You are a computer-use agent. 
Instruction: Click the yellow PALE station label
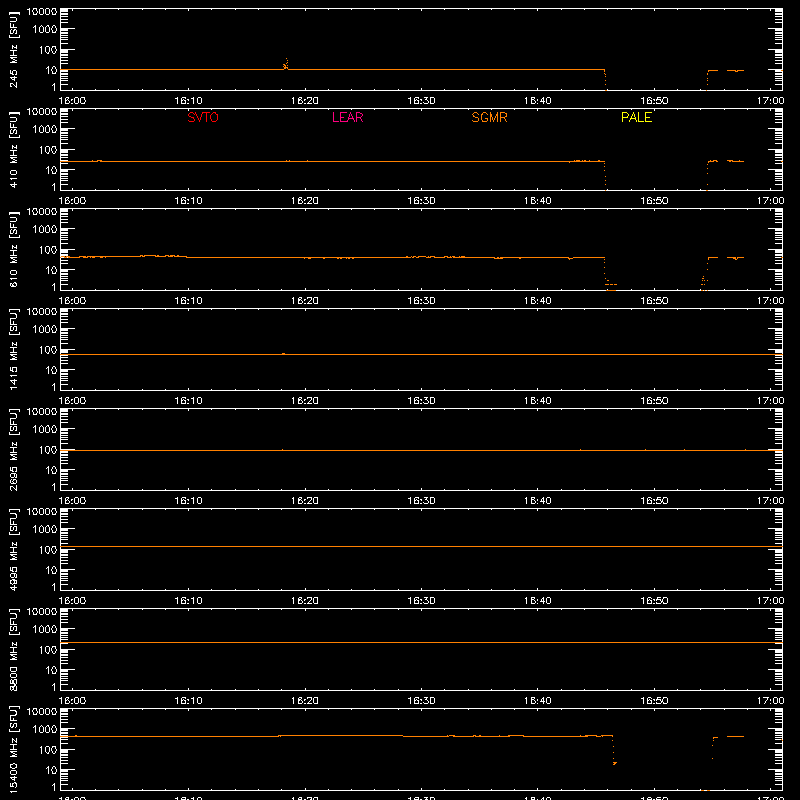click(636, 117)
